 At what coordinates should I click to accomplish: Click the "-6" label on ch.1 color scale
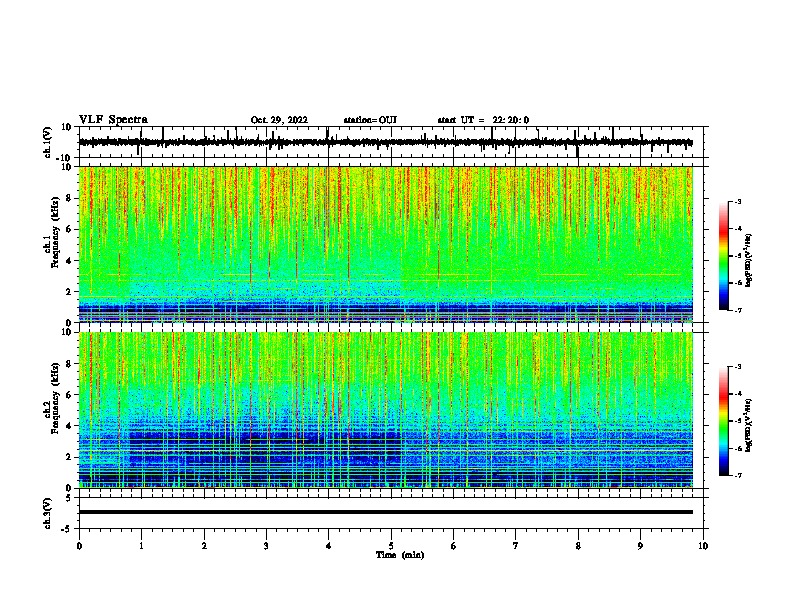click(x=737, y=283)
